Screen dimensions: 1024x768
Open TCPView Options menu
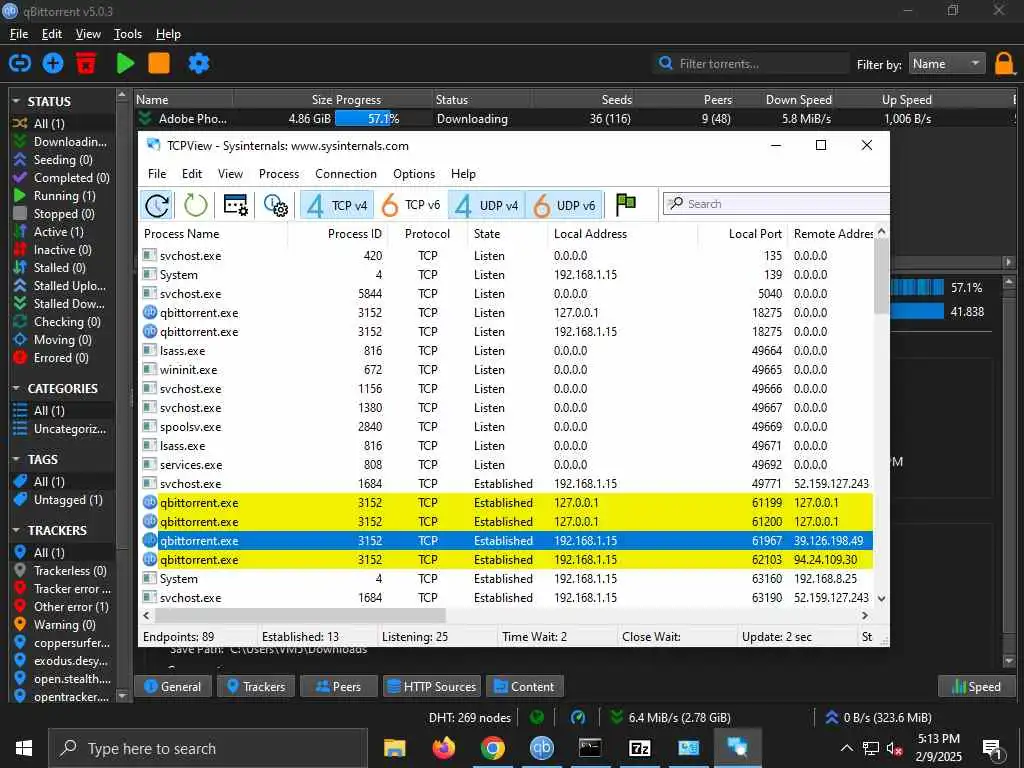click(x=413, y=174)
